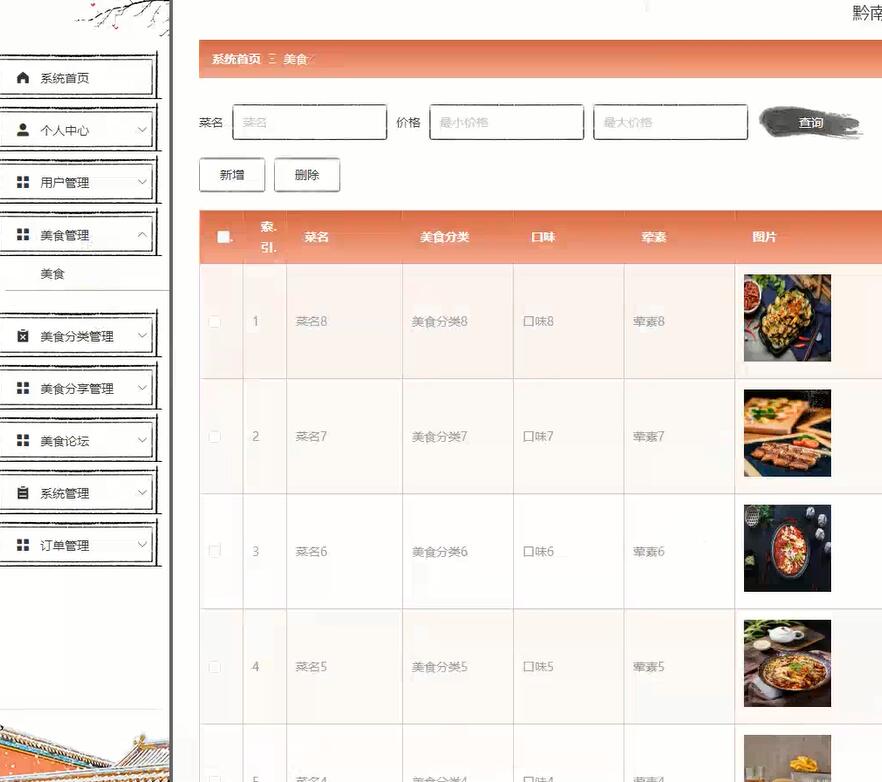
Task: Focus the 最大价格 input field
Action: point(670,122)
